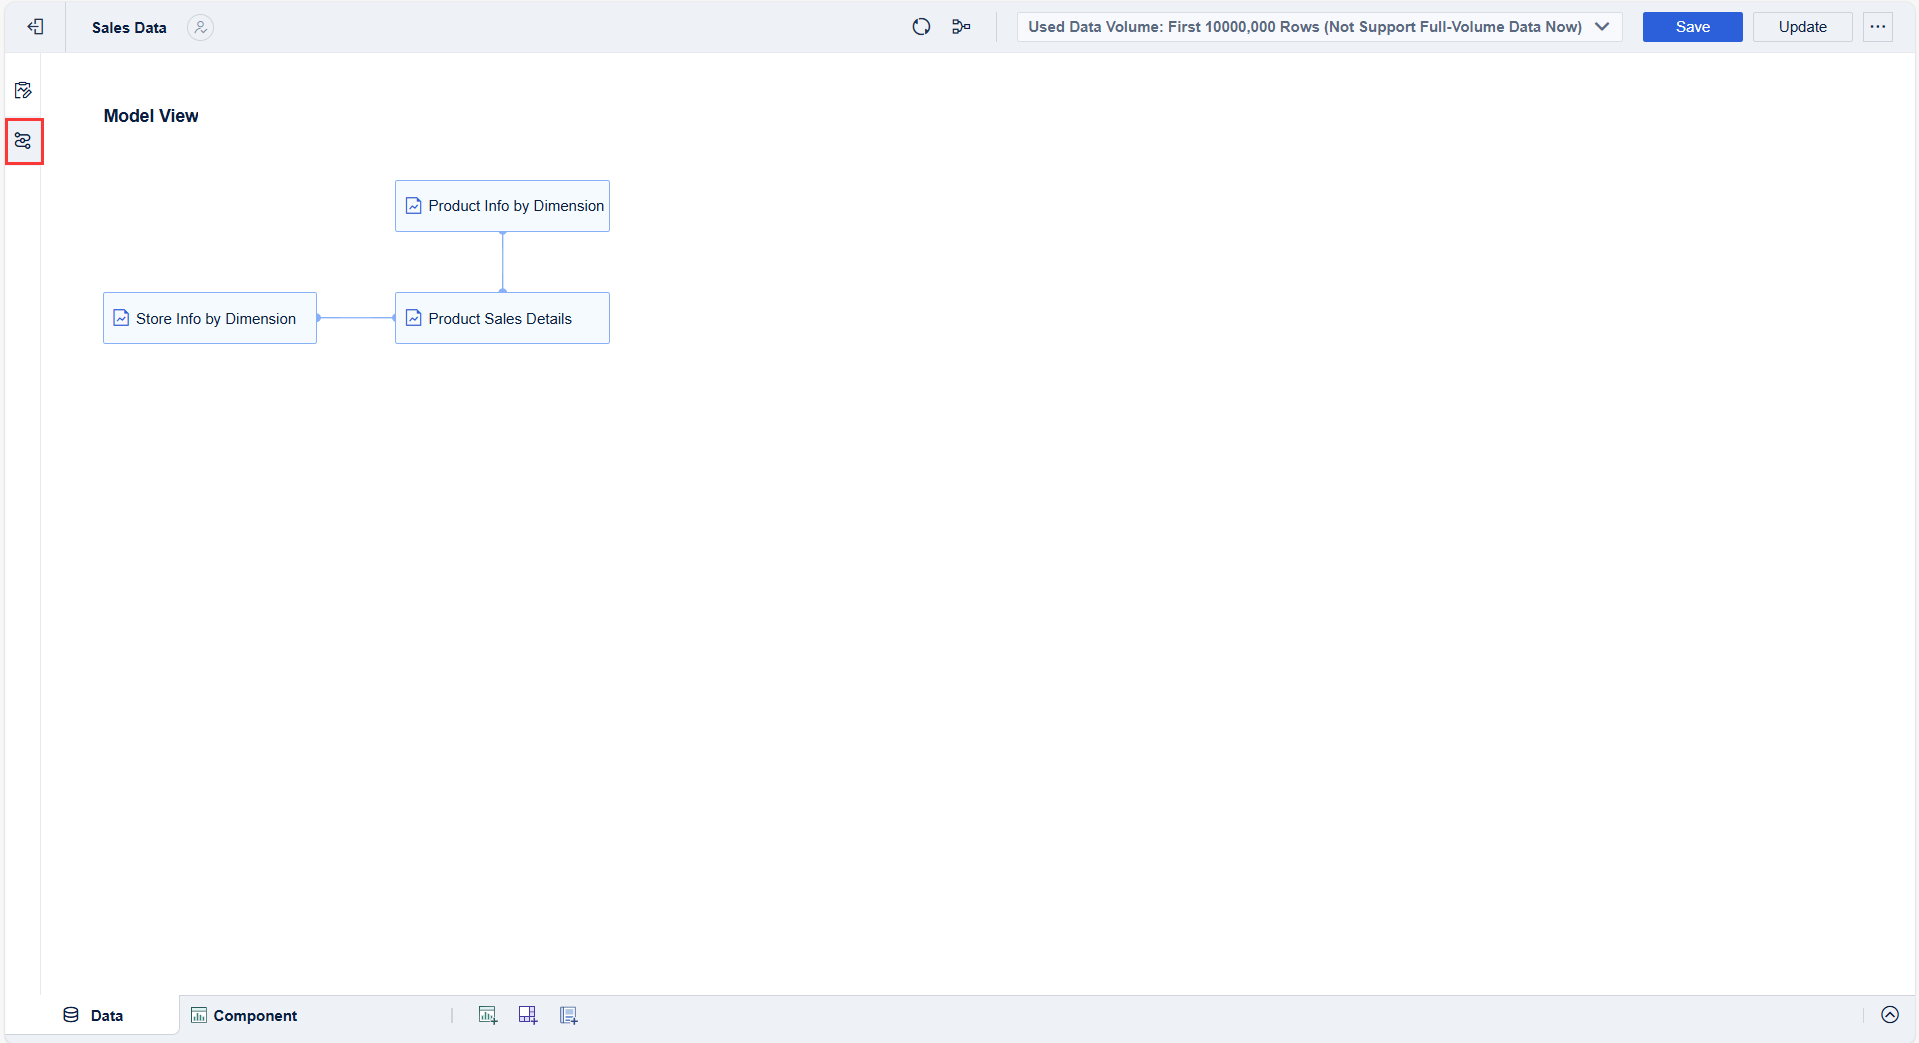Select the Product Info by Dimension node
Image resolution: width=1919 pixels, height=1043 pixels.
pyautogui.click(x=501, y=205)
